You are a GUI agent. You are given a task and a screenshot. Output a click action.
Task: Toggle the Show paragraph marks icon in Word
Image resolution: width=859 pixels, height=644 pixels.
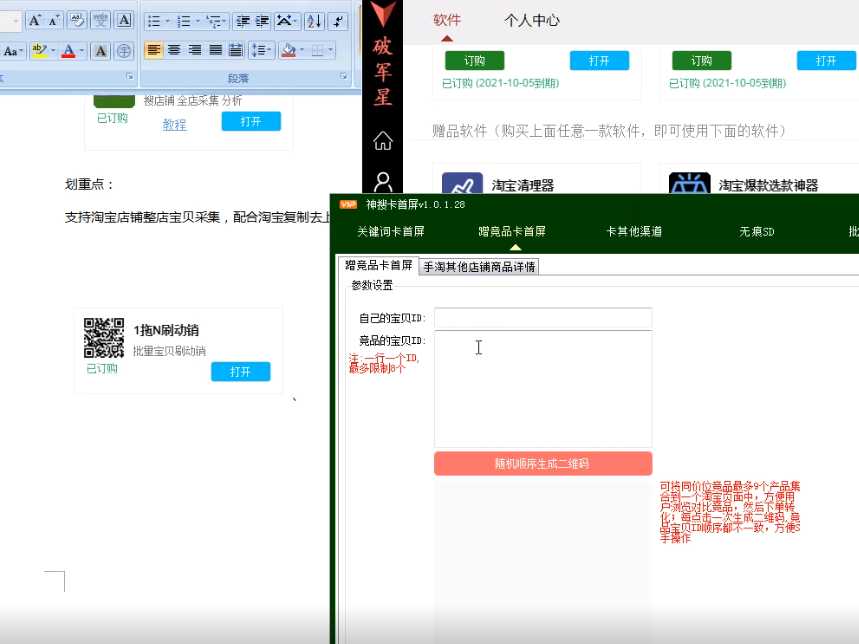pos(339,21)
